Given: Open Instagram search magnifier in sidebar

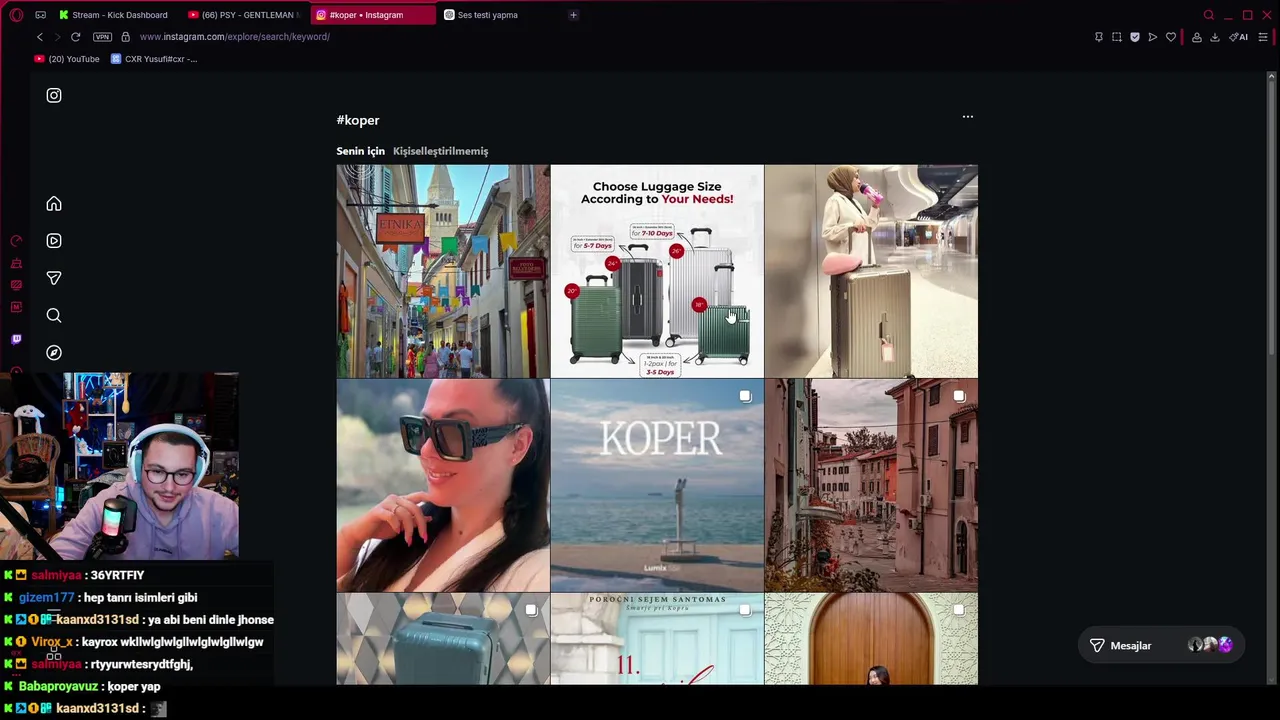Looking at the screenshot, I should (54, 315).
